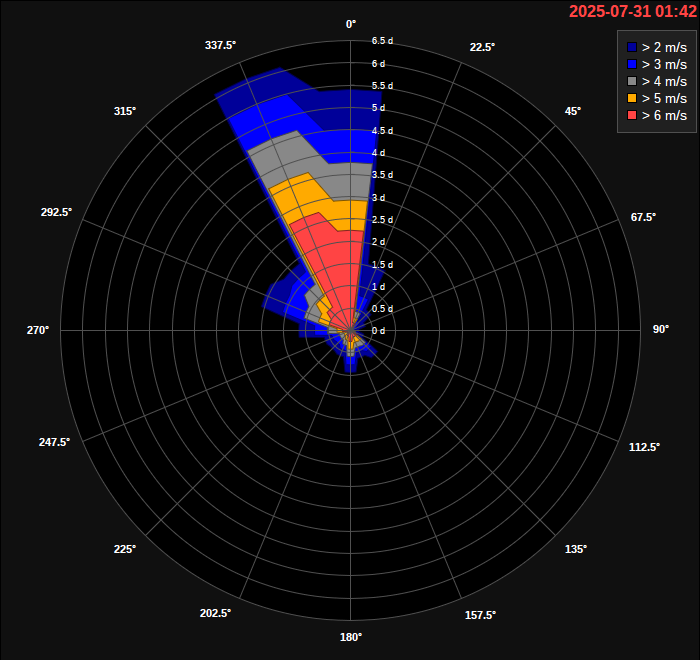Image resolution: width=700 pixels, height=660 pixels.
Task: Click the orange > 5 m/s legend swatch
Action: click(632, 98)
